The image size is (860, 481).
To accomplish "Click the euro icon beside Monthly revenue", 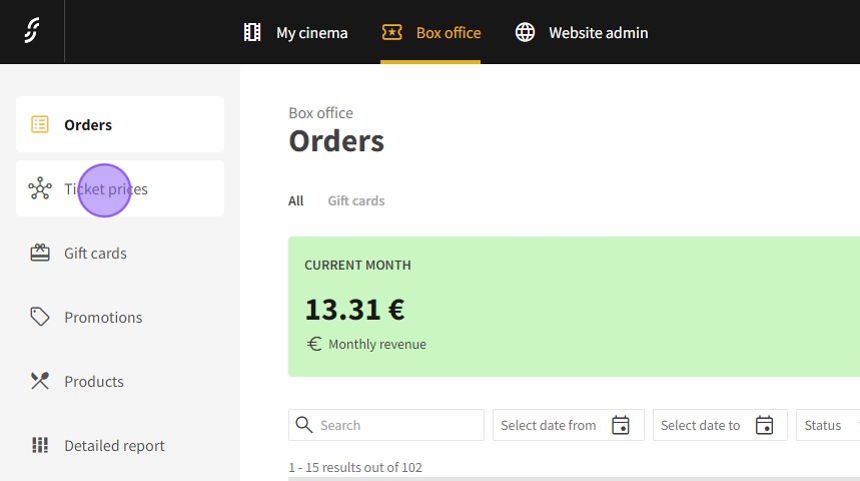I will click(314, 344).
